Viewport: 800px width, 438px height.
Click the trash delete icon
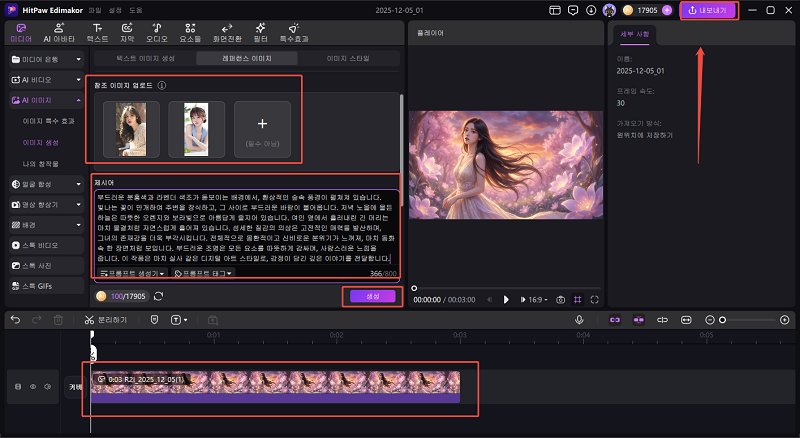pyautogui.click(x=58, y=320)
